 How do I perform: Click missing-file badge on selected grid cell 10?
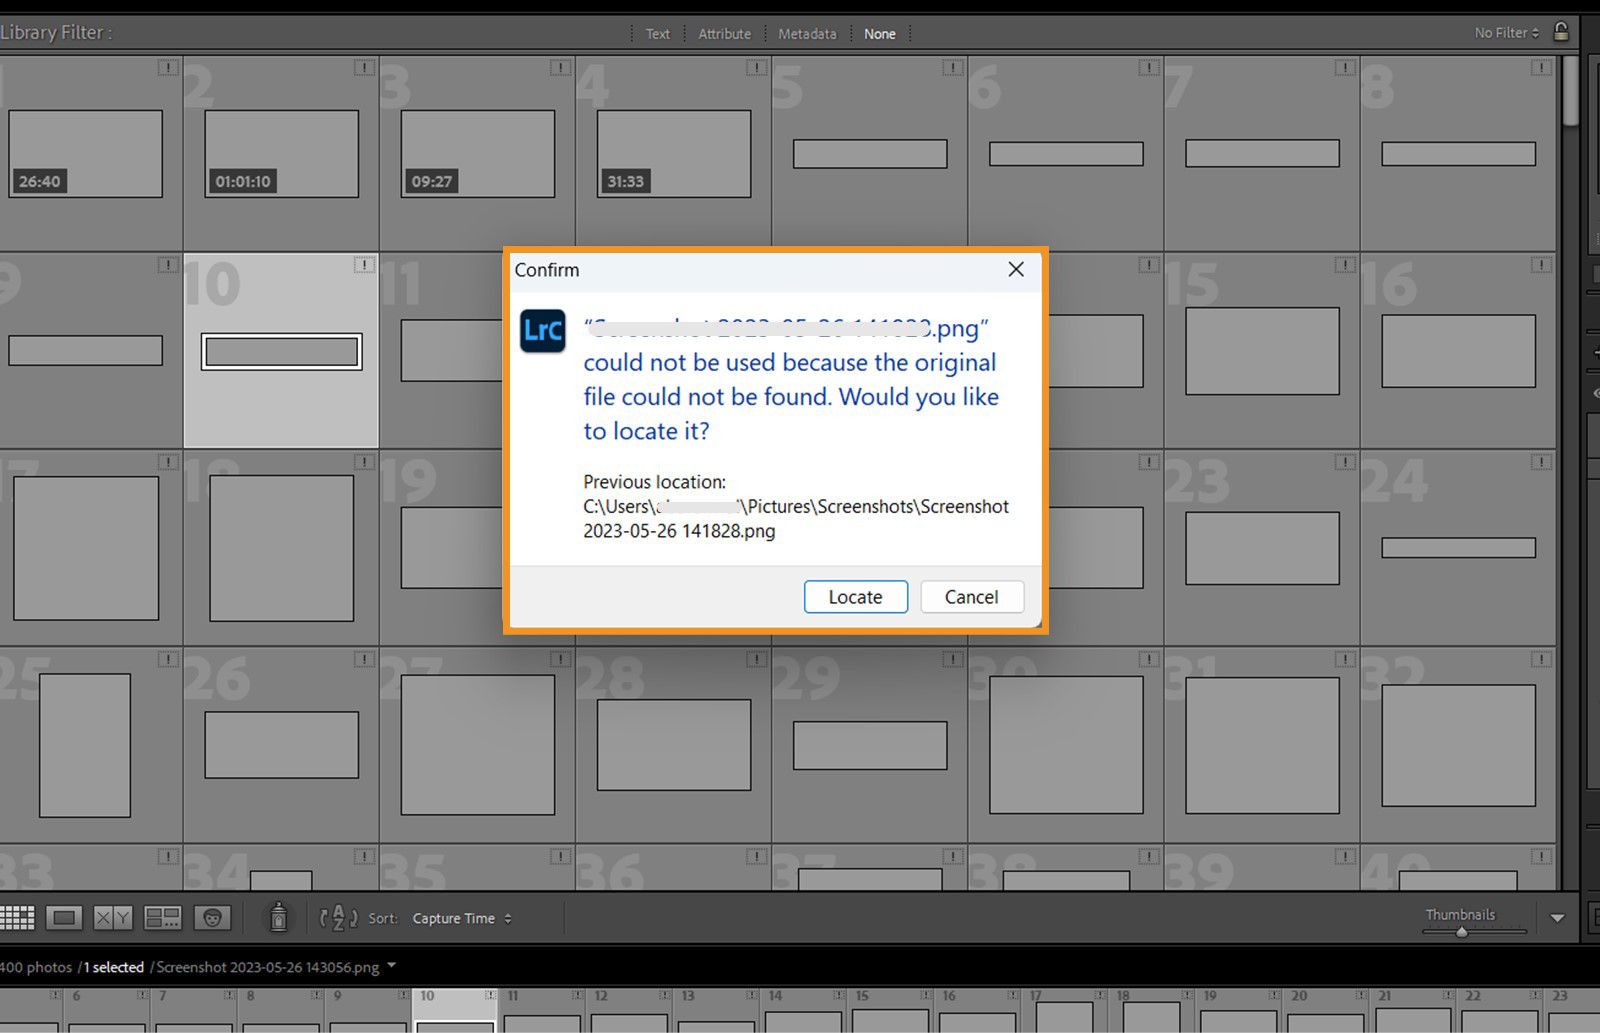[x=365, y=265]
